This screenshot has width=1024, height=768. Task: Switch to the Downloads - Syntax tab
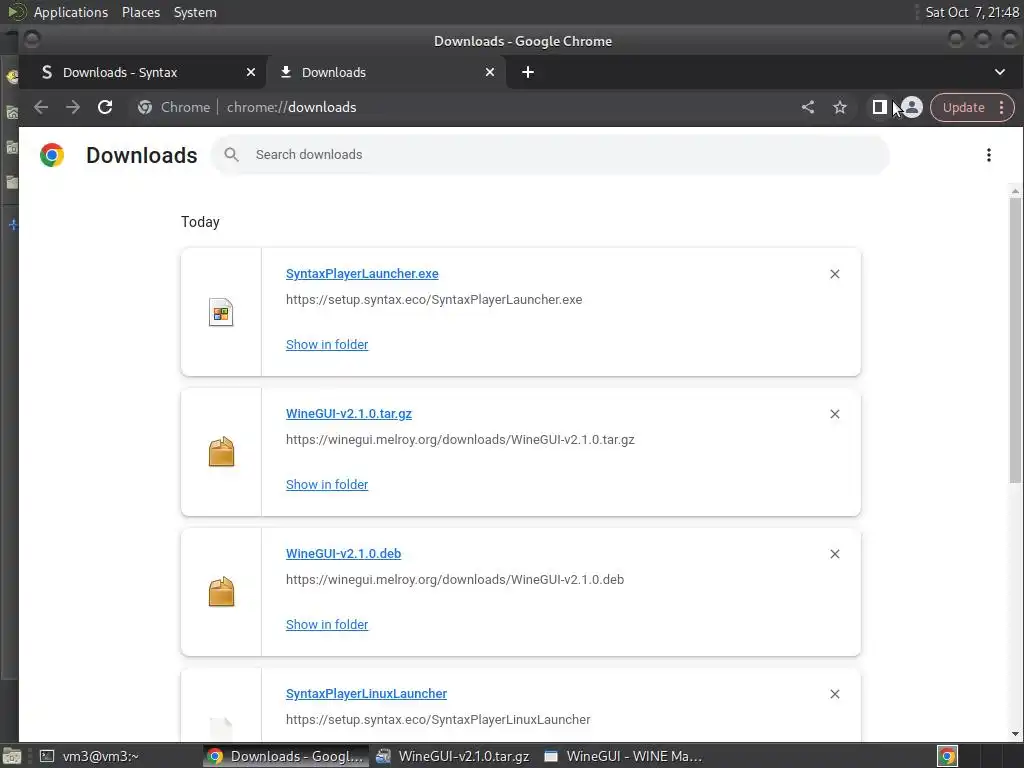click(120, 72)
